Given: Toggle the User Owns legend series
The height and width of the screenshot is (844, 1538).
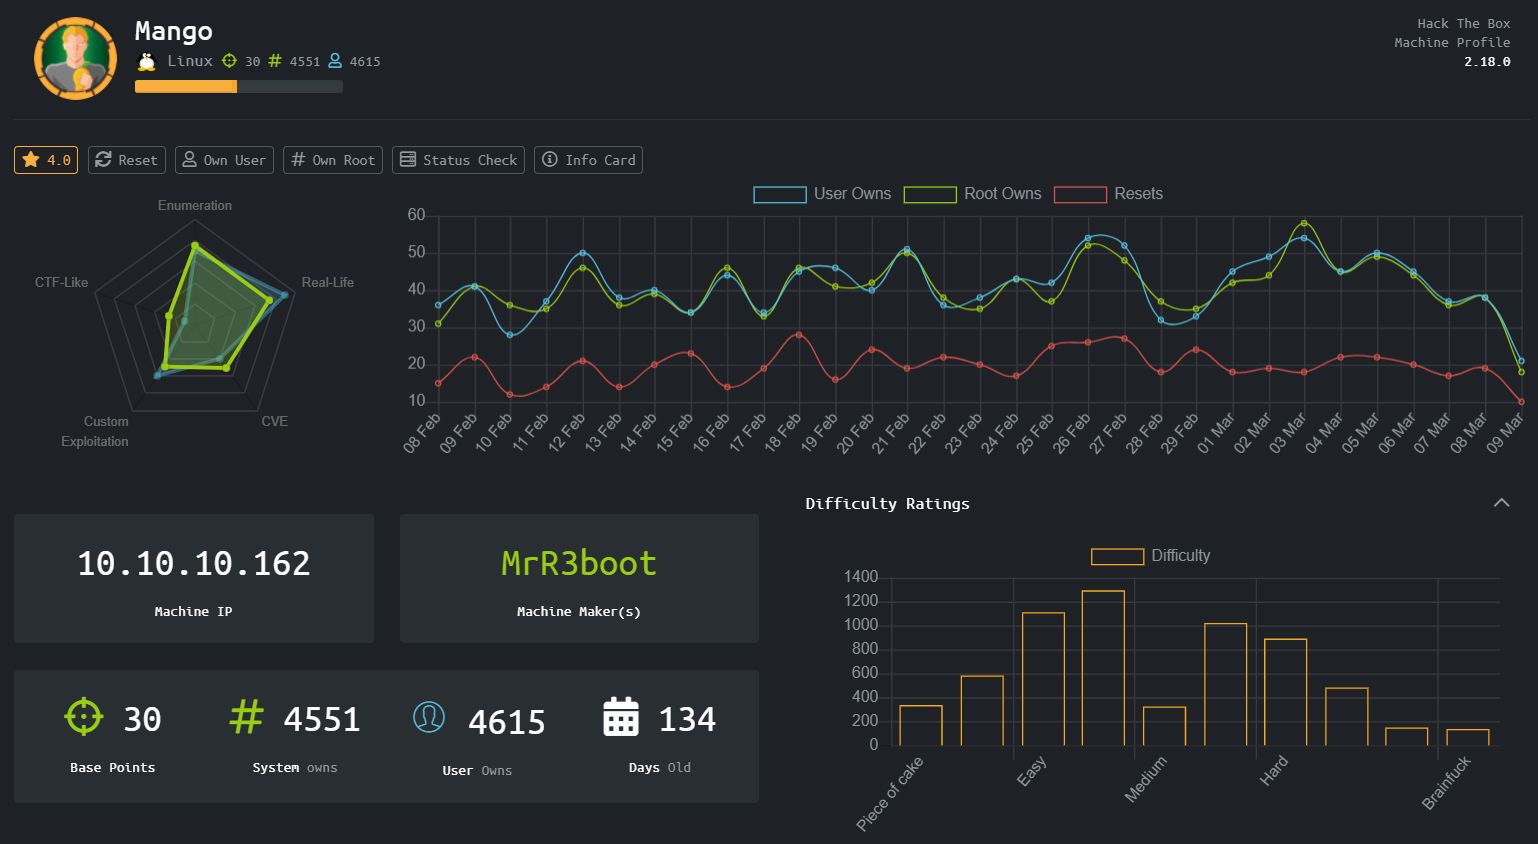Looking at the screenshot, I should coord(822,194).
